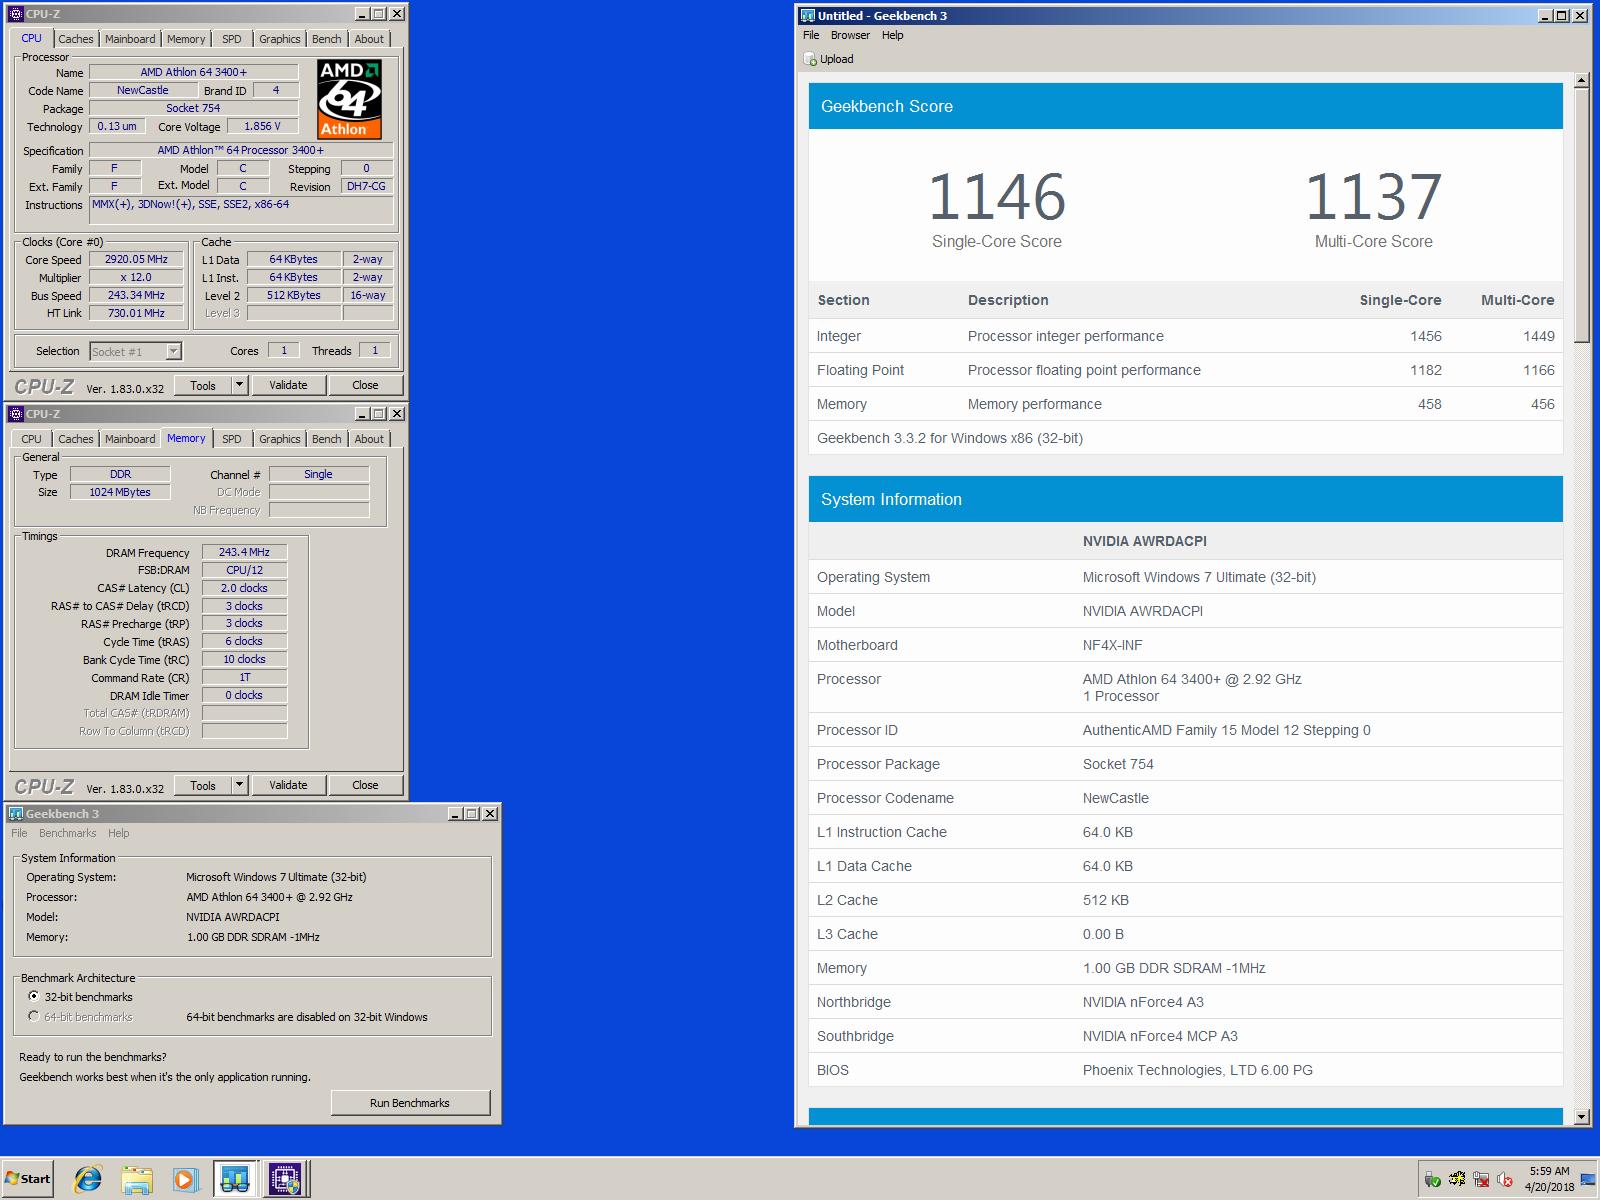Open File menu in Geekbench results window
The image size is (1600, 1200).
coord(811,35)
